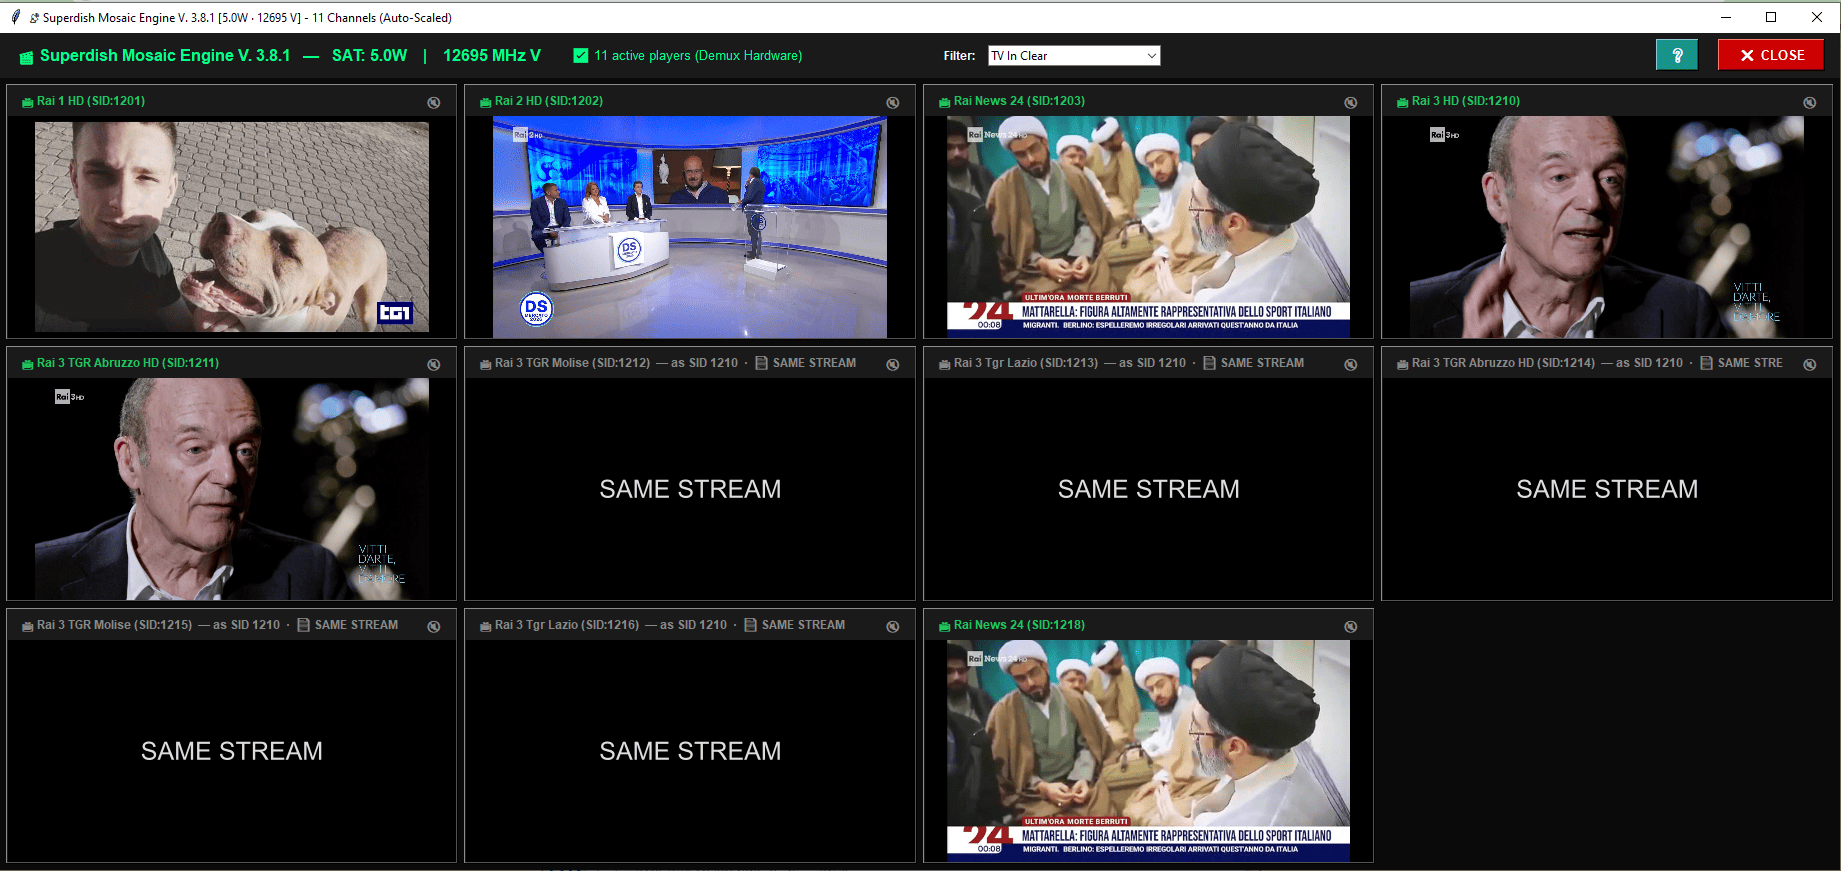Unmute Rai 3 HD (SID:1210) via speaker icon
Viewport: 1841px width, 871px height.
1810,103
